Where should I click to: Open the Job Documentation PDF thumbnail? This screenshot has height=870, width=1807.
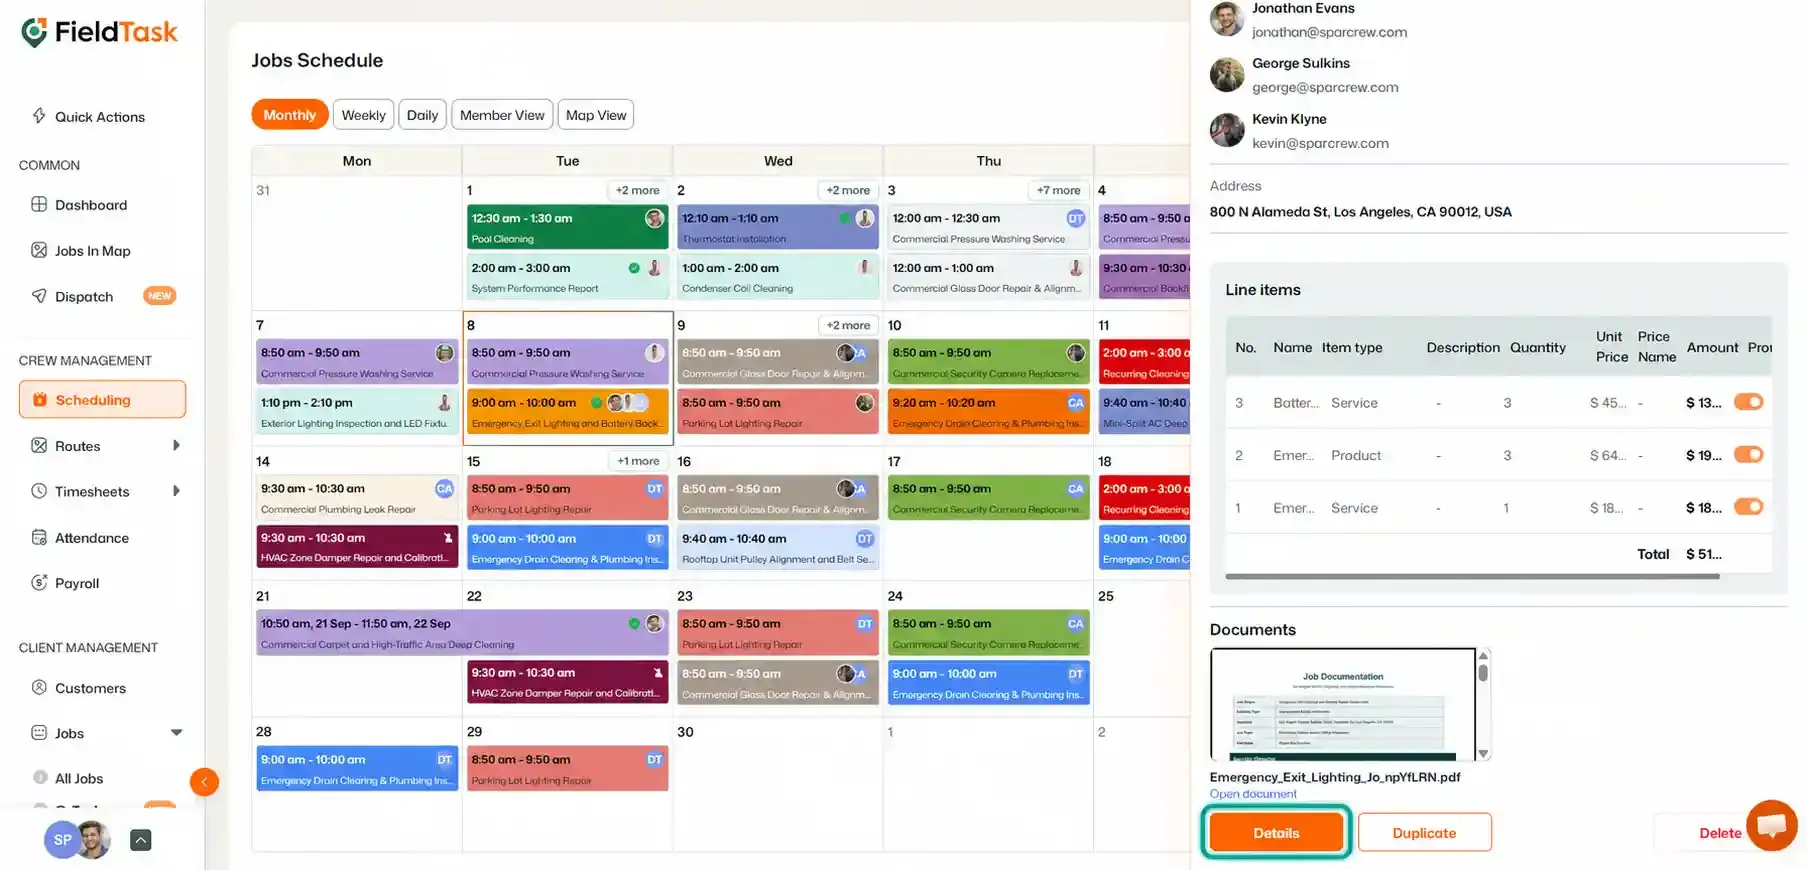tap(1342, 705)
